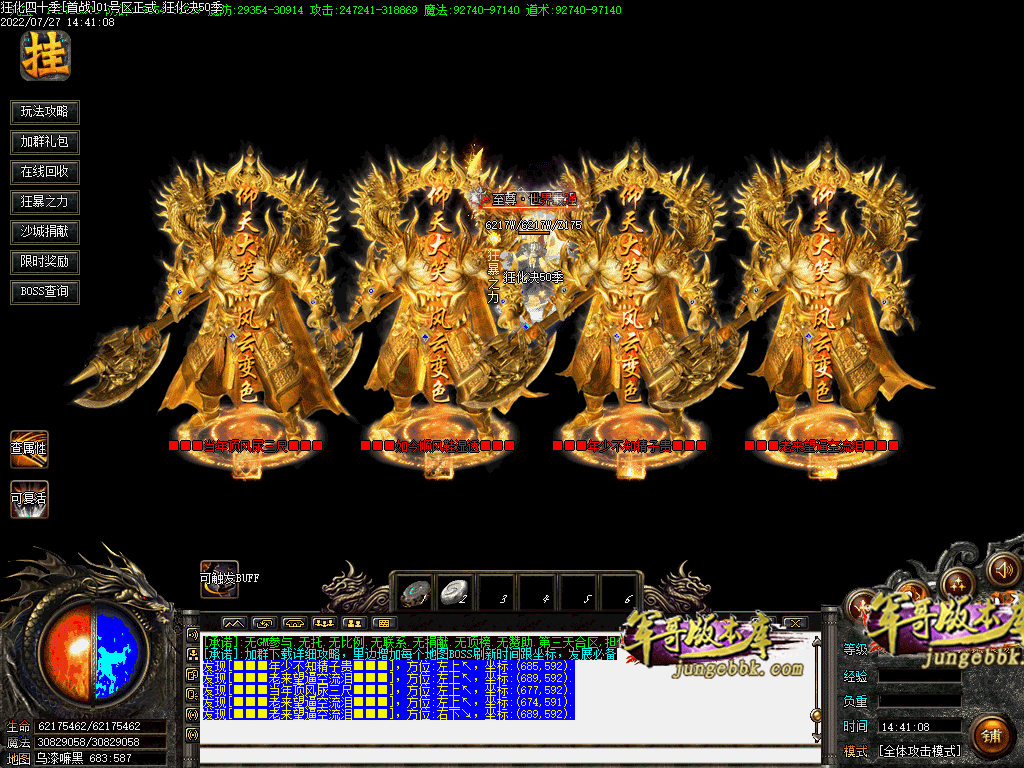Screen dimensions: 1024x768
Task: Click the three-sparkles round icon
Action: pos(957,584)
